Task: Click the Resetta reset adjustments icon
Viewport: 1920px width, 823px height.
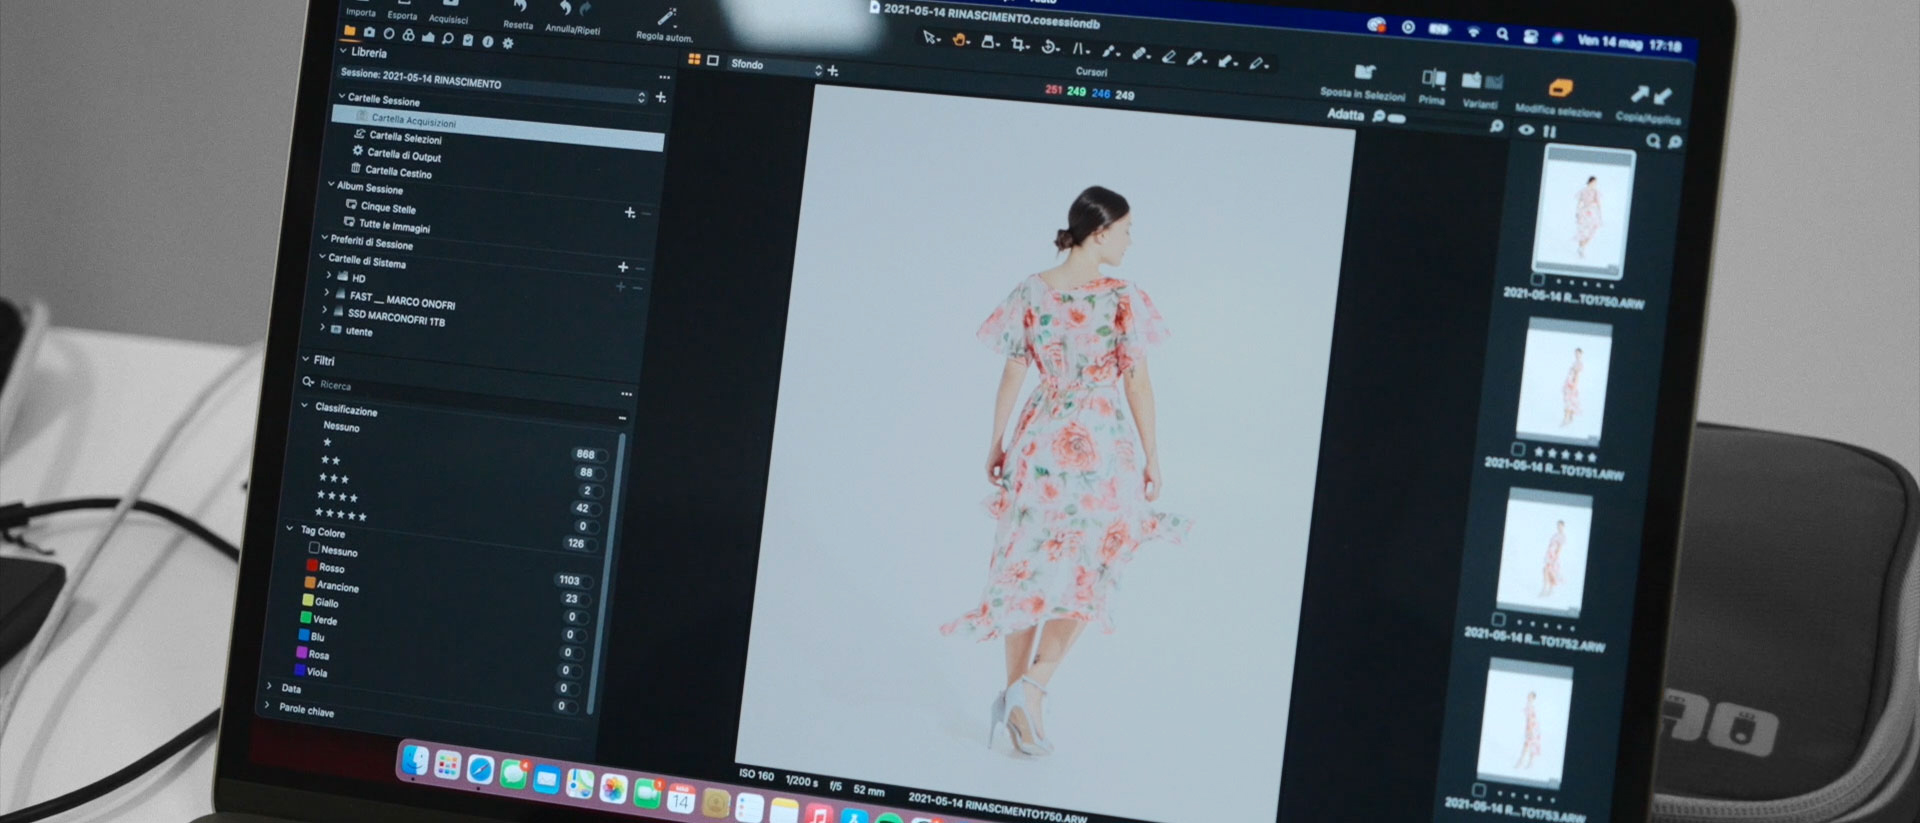Action: pos(520,7)
